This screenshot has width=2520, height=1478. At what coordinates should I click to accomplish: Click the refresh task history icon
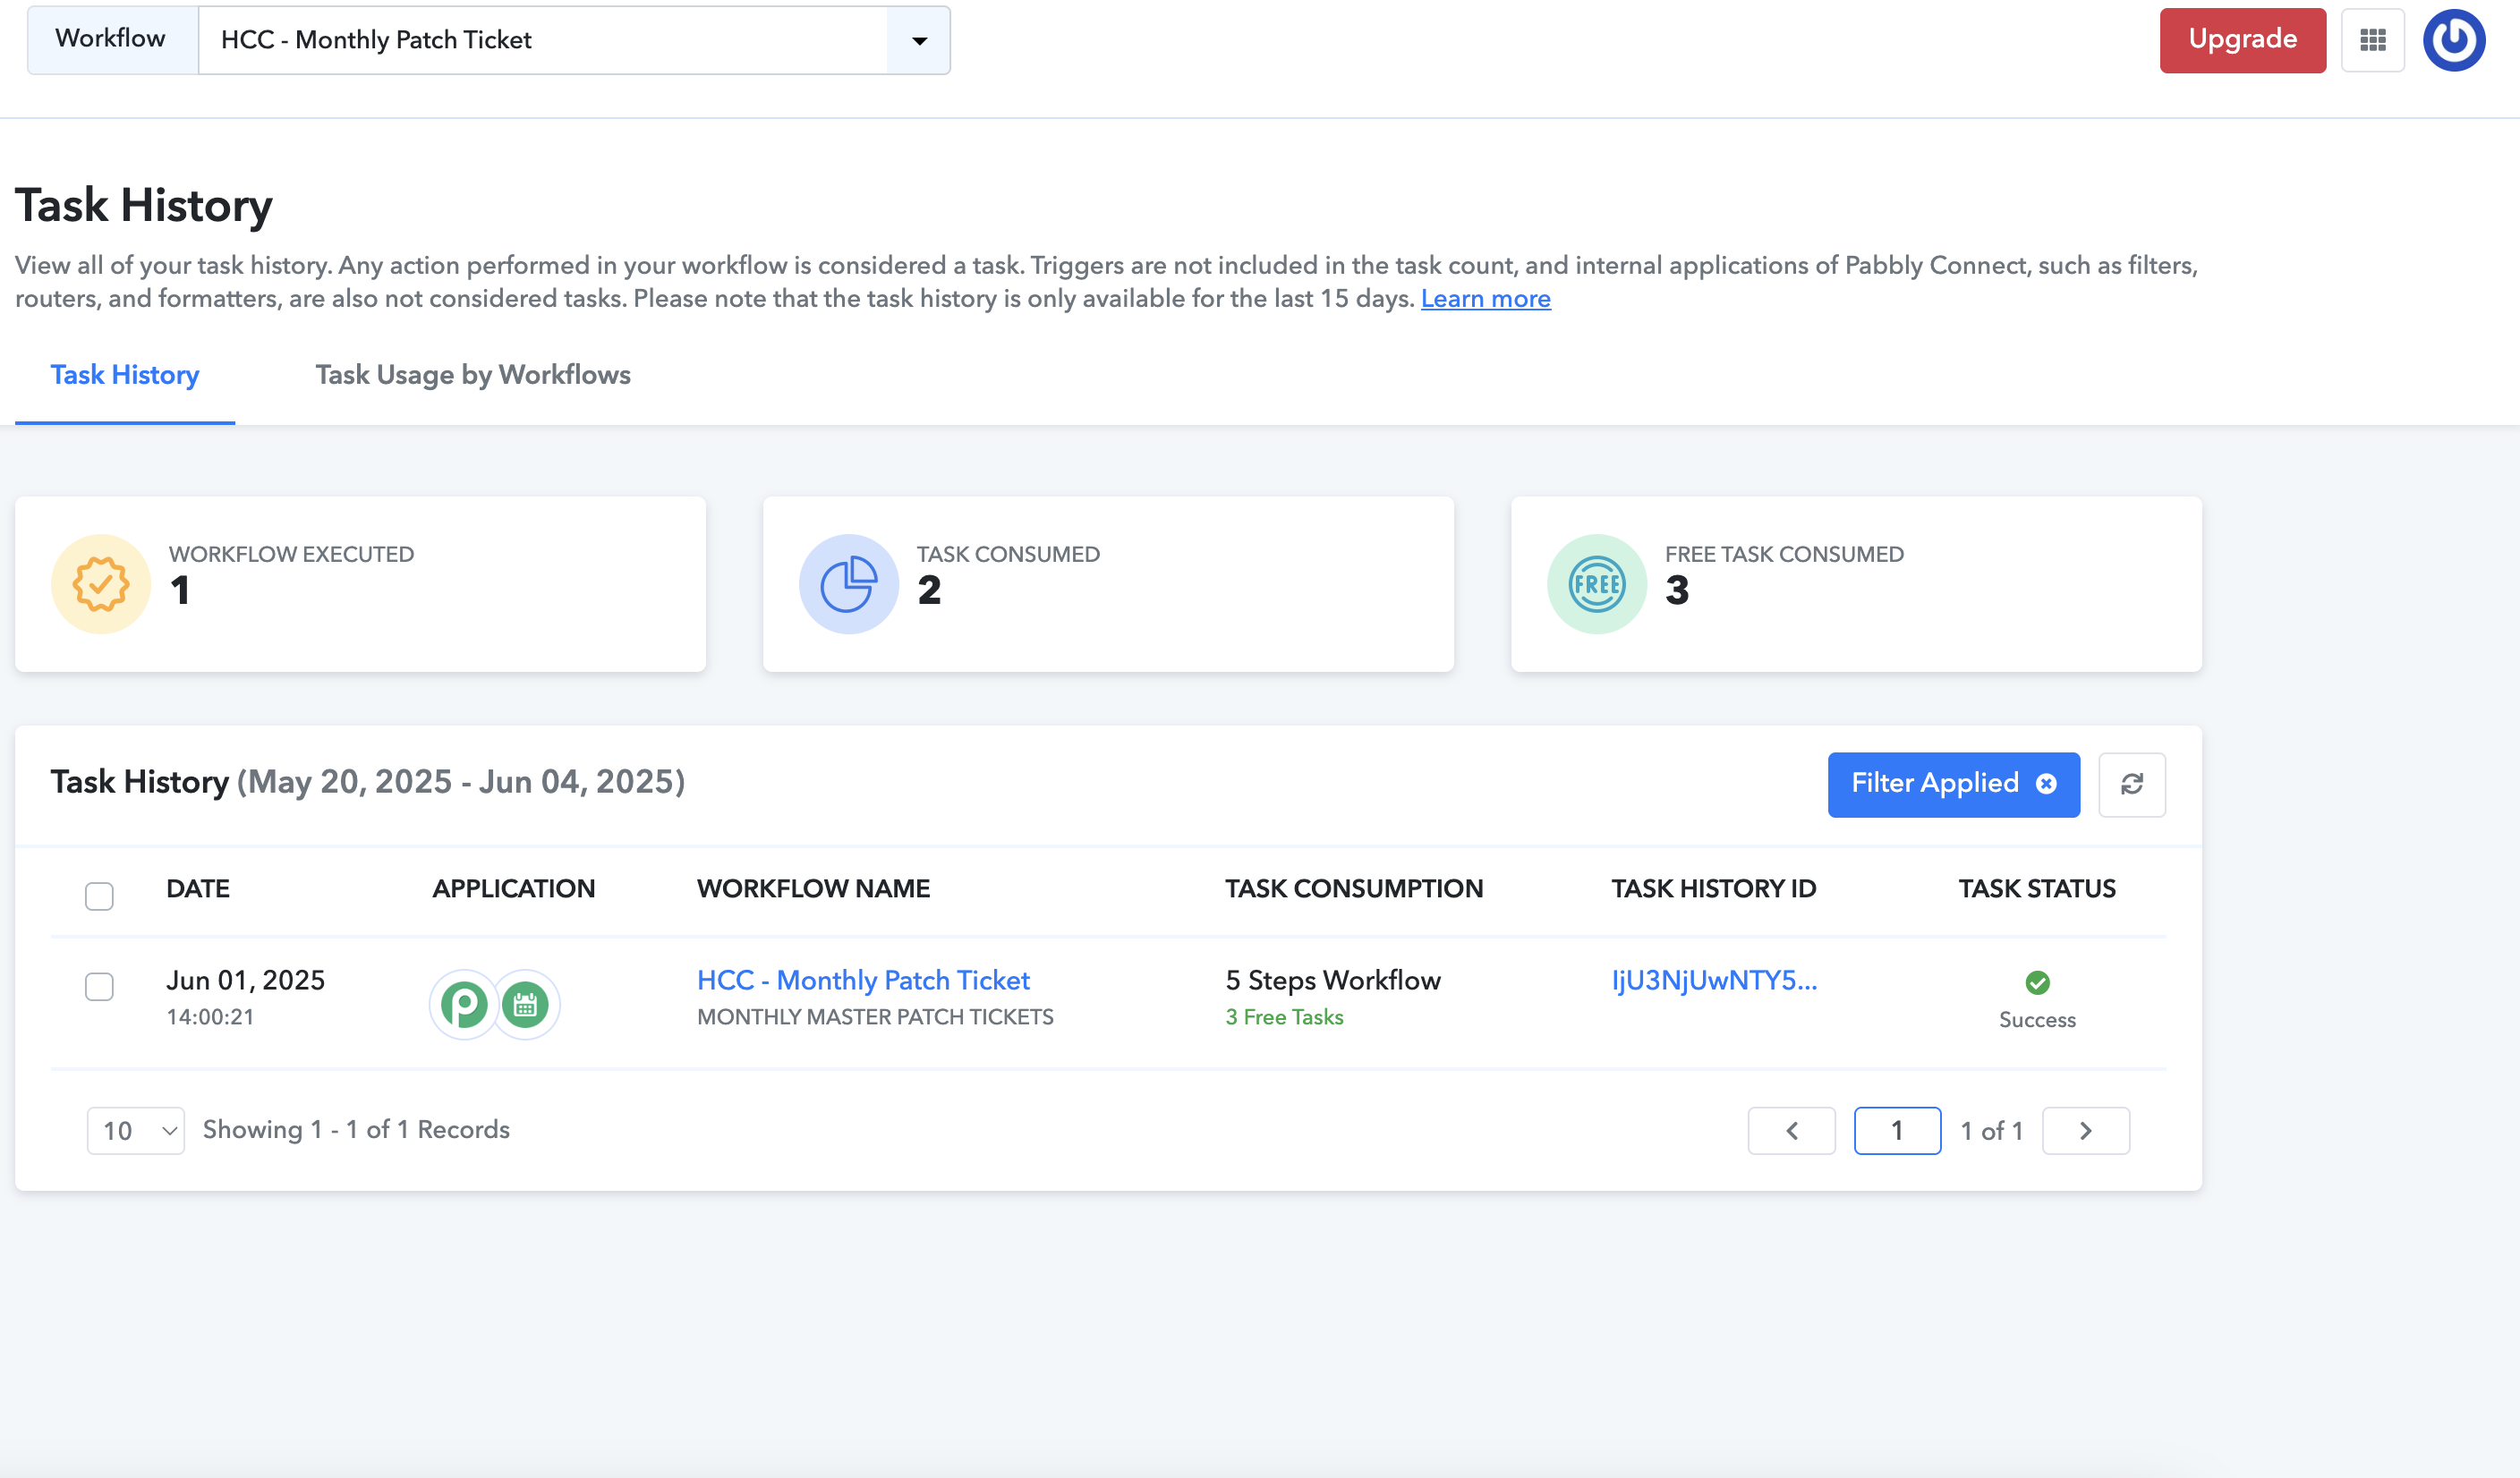click(2131, 784)
